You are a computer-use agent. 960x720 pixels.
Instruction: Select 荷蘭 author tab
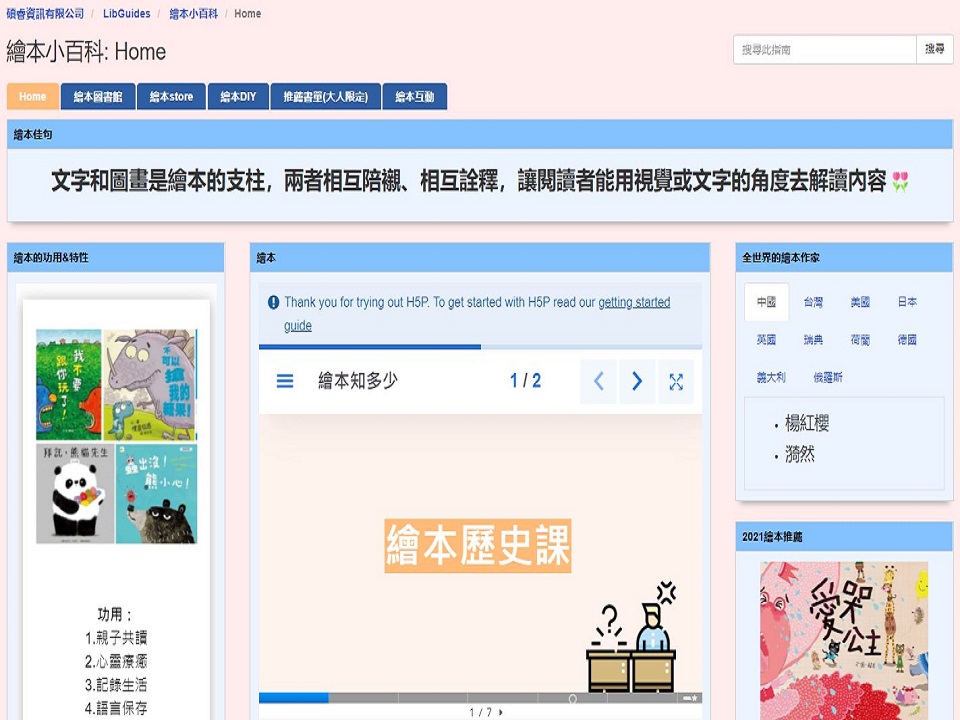coord(860,340)
